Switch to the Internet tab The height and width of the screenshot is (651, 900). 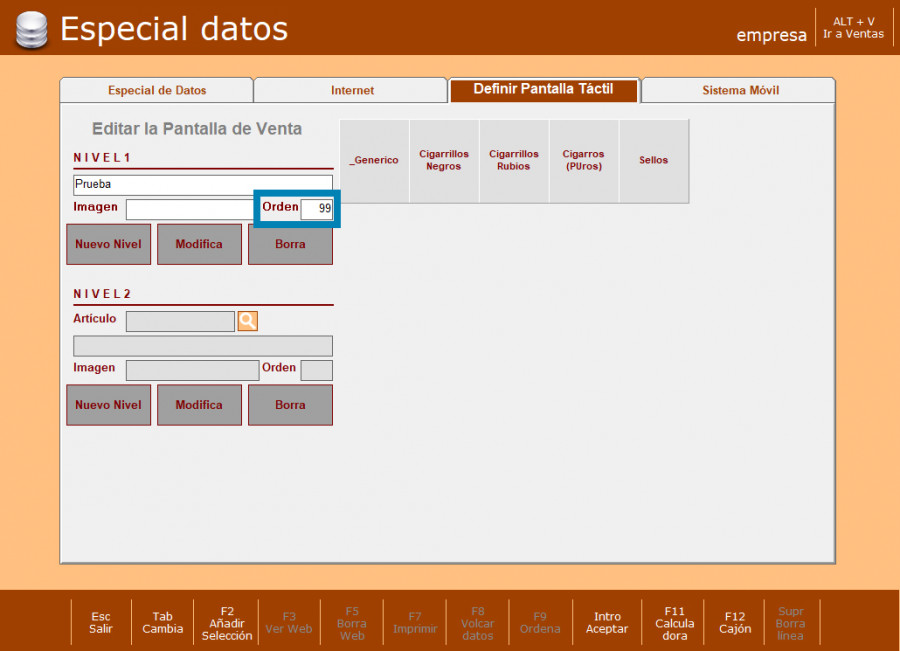tap(352, 90)
